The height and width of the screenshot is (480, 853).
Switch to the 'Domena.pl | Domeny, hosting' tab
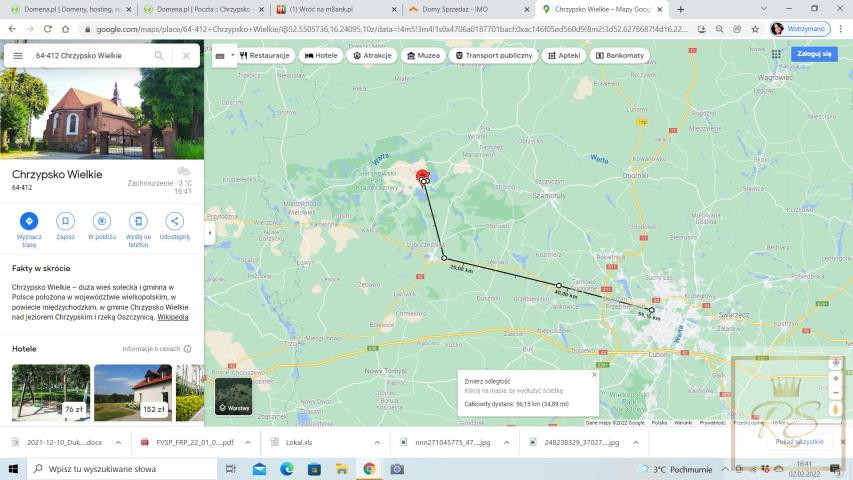point(70,9)
